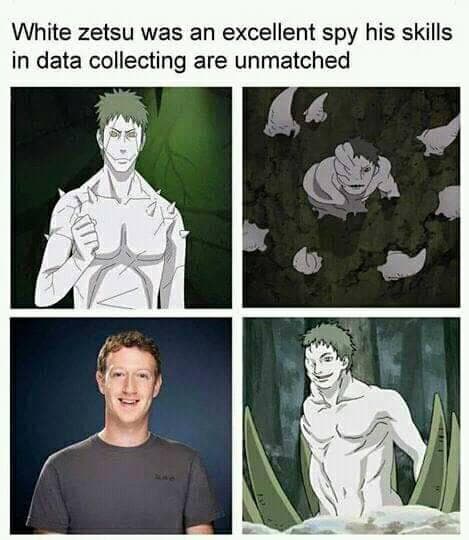Click the word "unmatched" in the caption

[292, 60]
